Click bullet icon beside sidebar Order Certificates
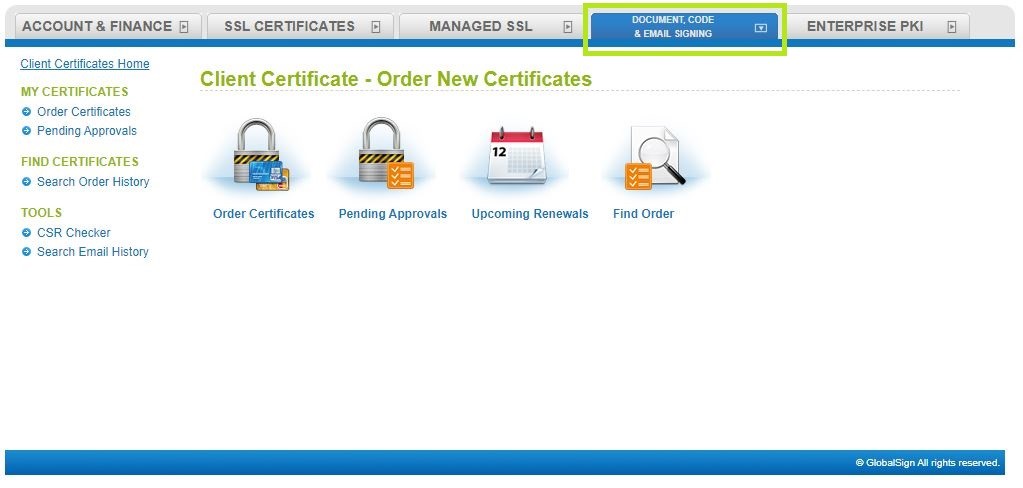Image resolution: width=1023 pixels, height=488 pixels. click(26, 112)
